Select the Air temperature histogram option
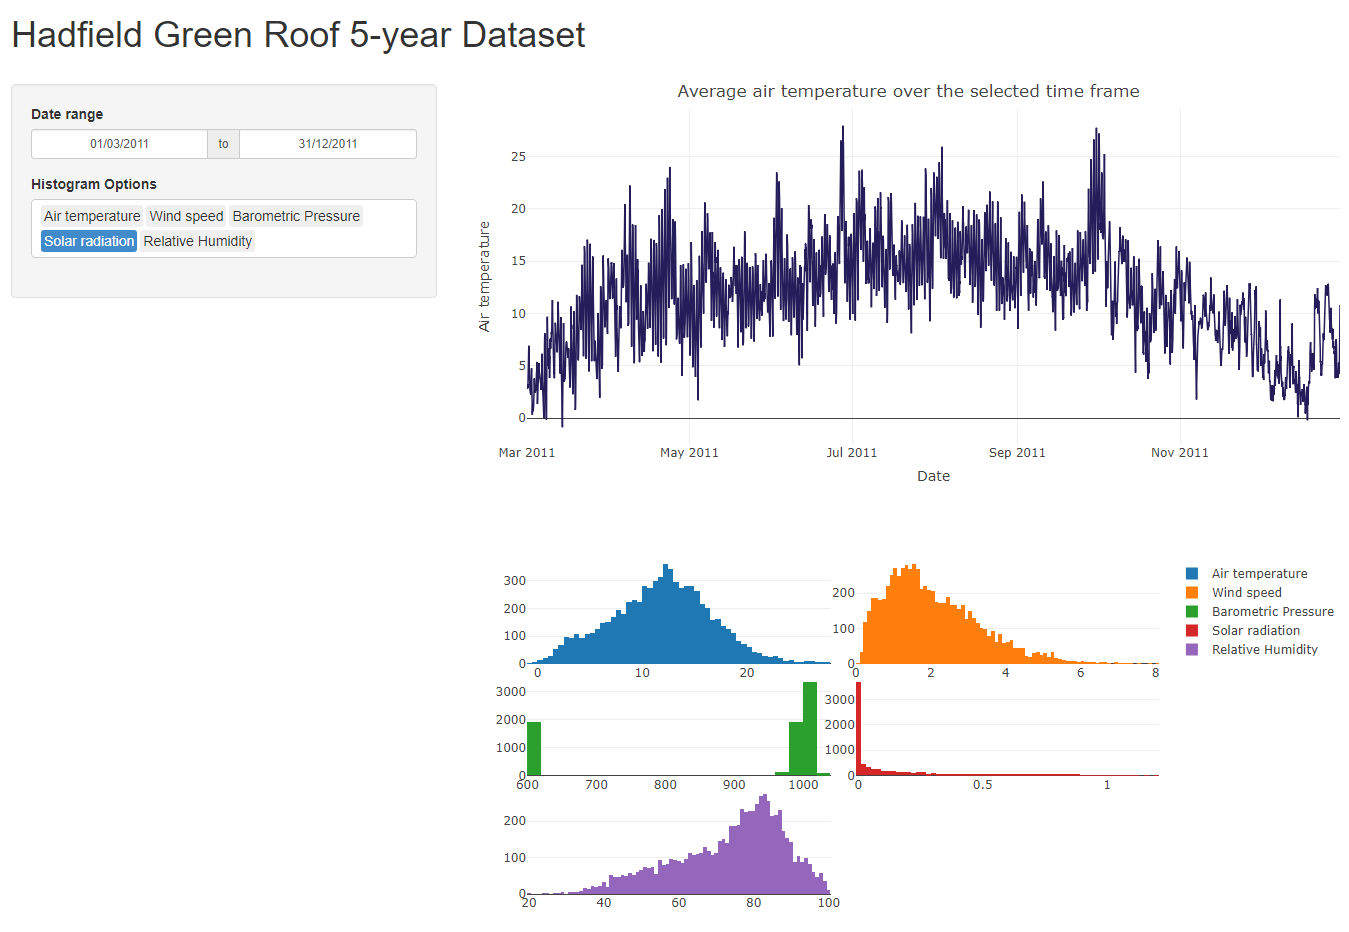 pyautogui.click(x=92, y=216)
